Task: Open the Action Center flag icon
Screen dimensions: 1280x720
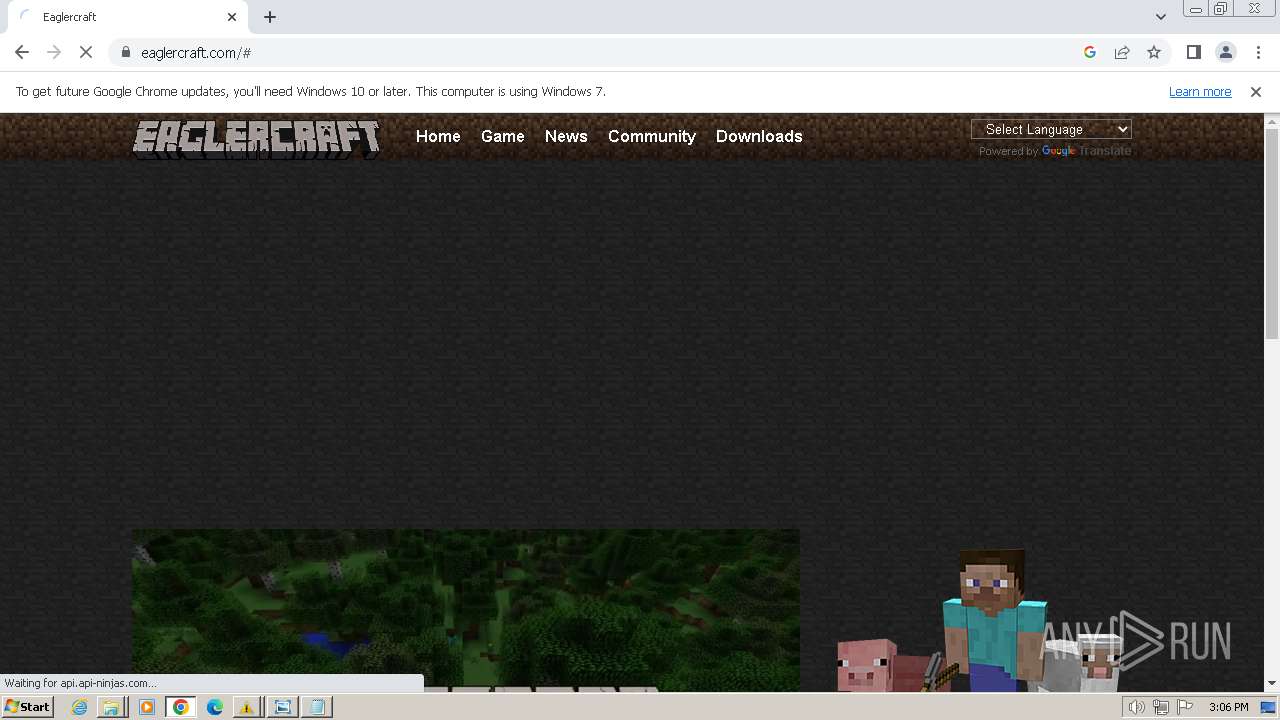Action: pyautogui.click(x=1185, y=707)
